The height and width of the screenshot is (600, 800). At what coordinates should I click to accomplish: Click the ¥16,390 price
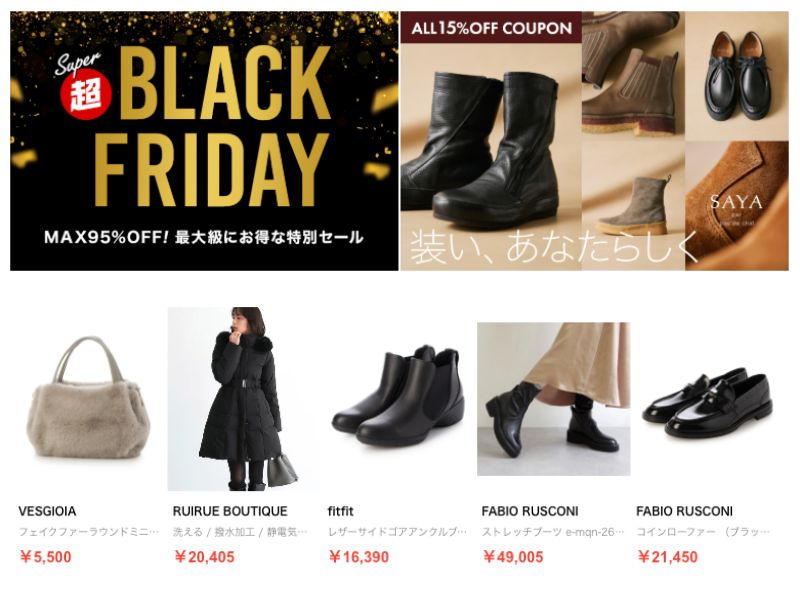tap(359, 557)
